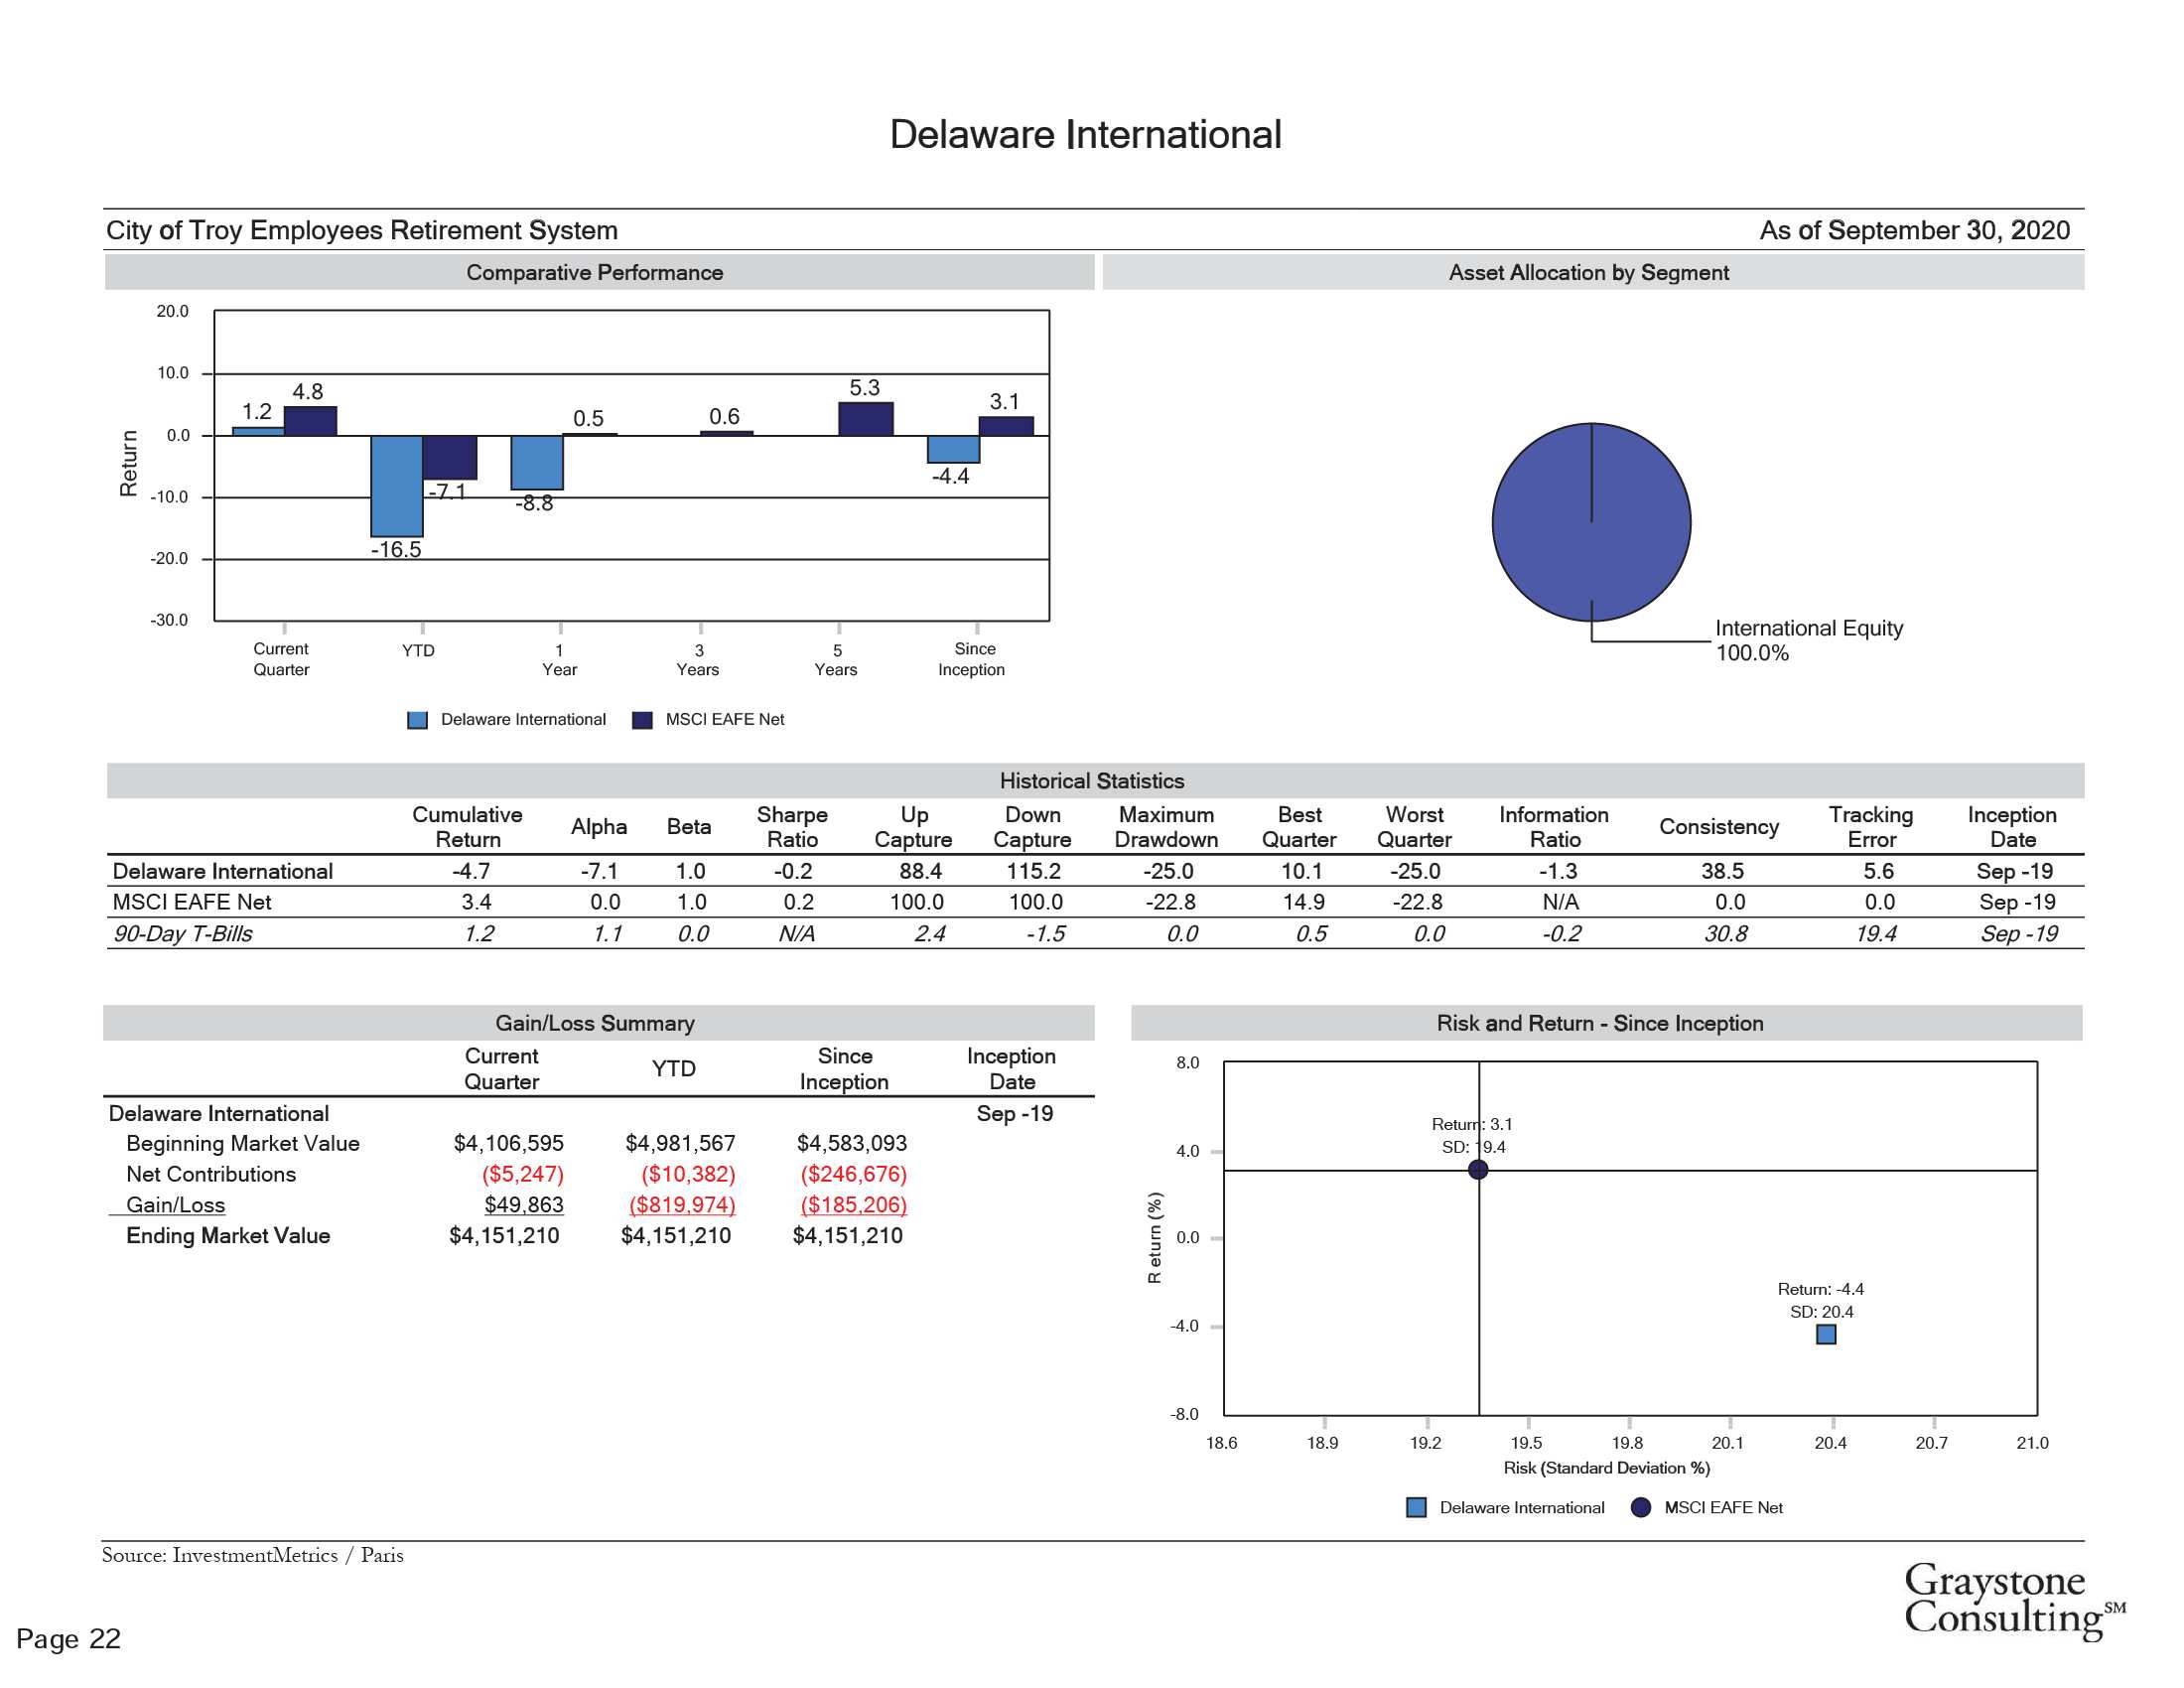Select the -4.4 since inception bar
2184x1688 pixels.
pyautogui.click(x=953, y=449)
